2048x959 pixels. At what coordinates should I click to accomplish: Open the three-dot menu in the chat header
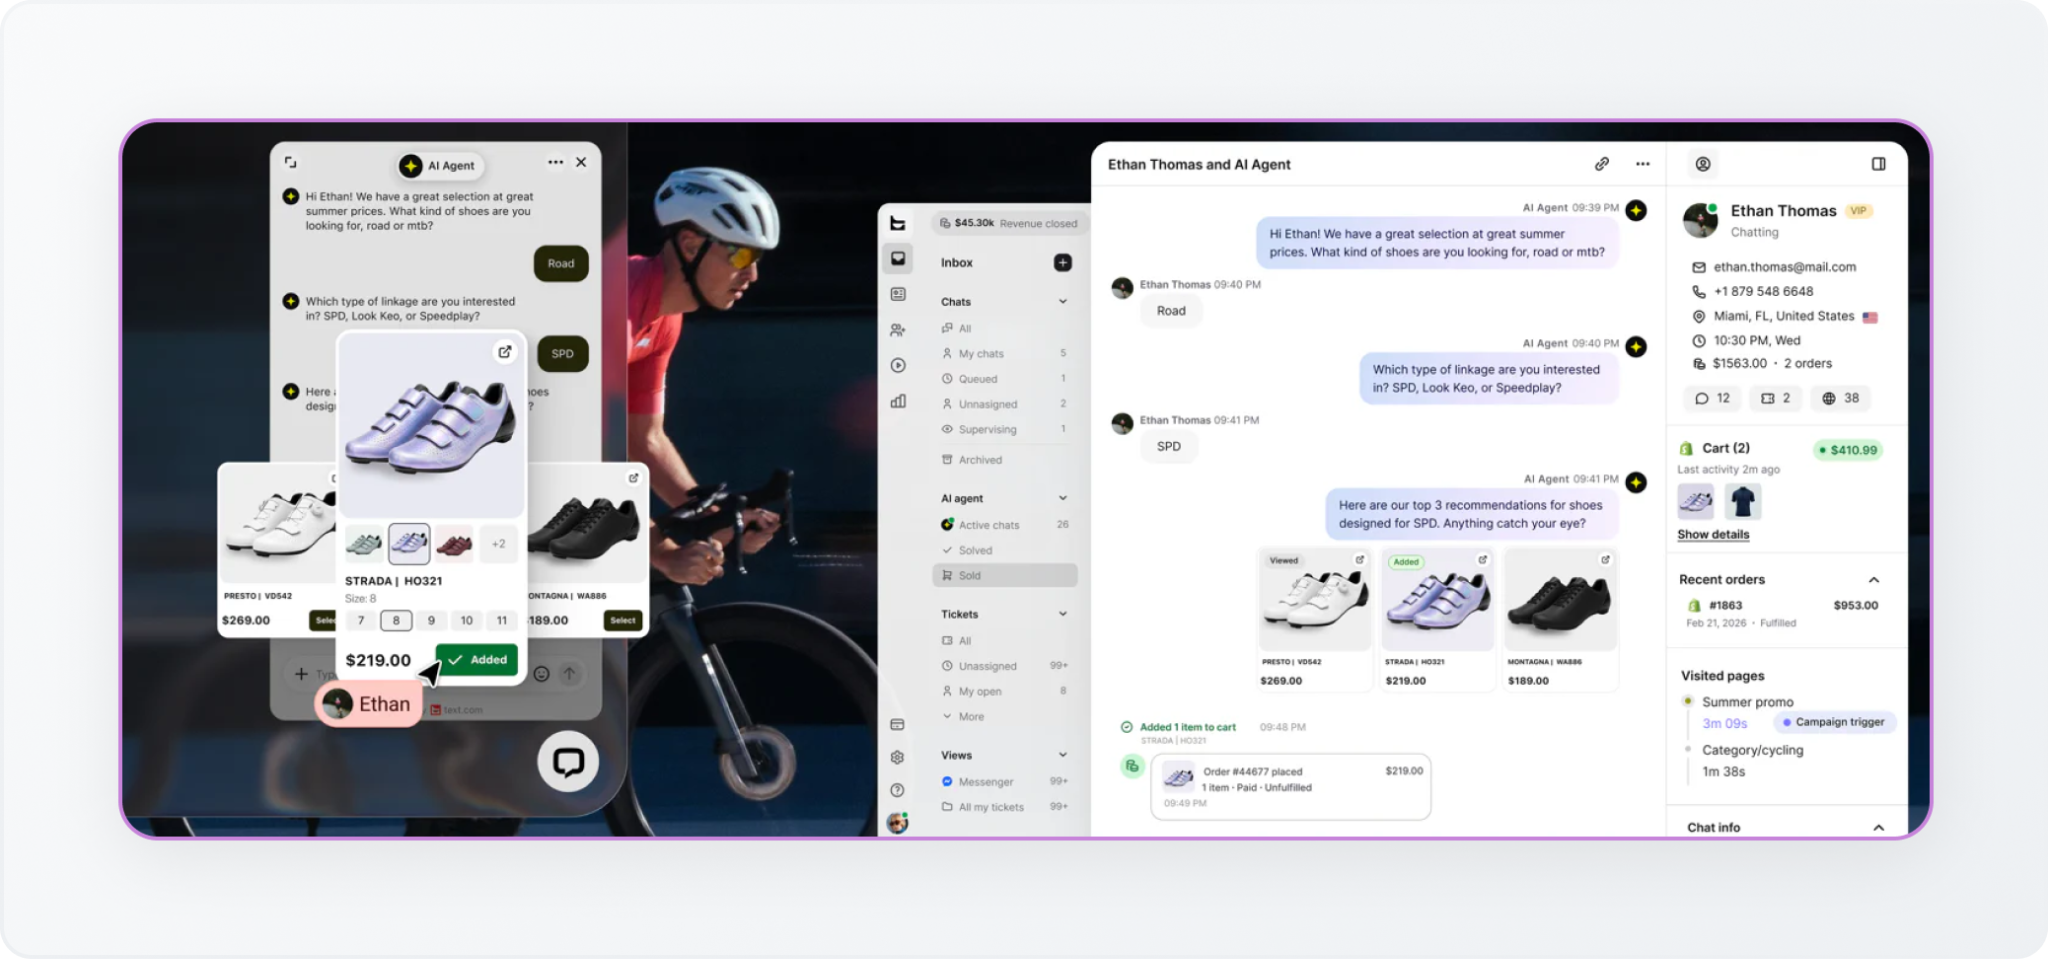(1642, 164)
